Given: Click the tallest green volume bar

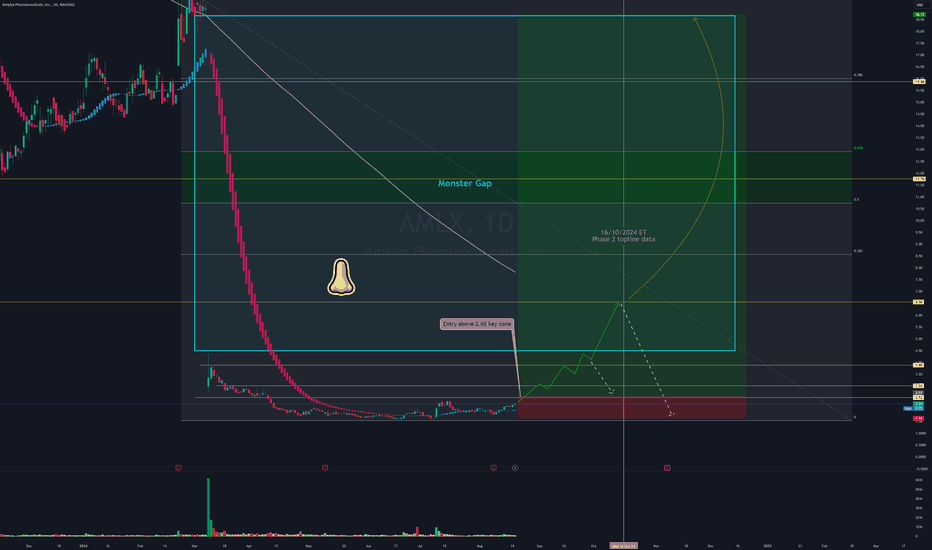Looking at the screenshot, I should [x=209, y=507].
